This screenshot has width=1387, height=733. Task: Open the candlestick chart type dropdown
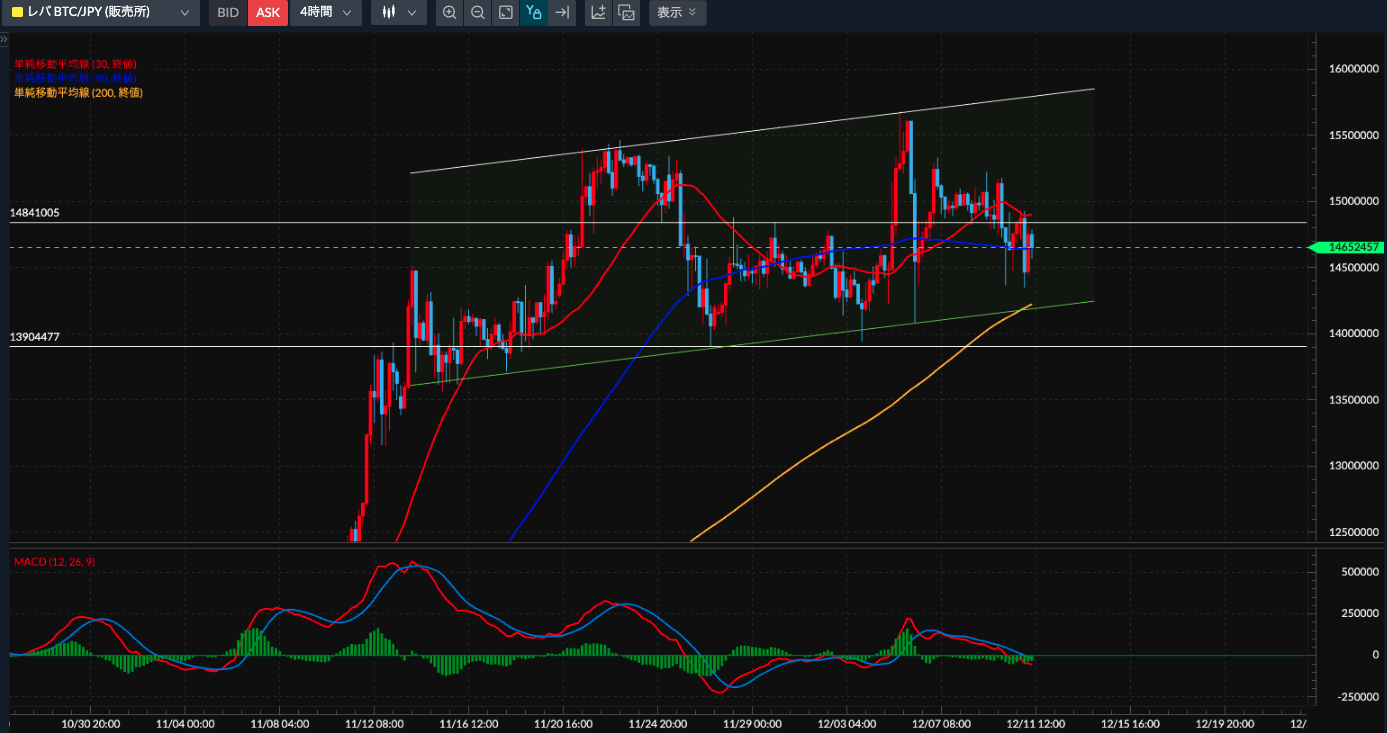point(399,13)
